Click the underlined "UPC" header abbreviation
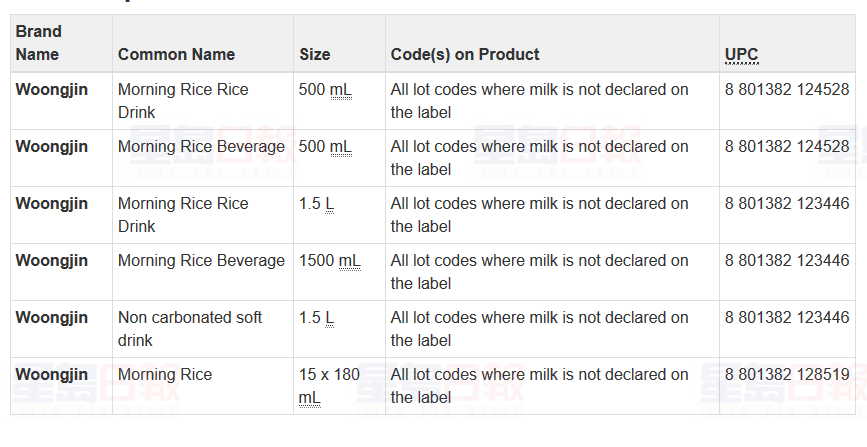867x447 pixels. tap(741, 54)
